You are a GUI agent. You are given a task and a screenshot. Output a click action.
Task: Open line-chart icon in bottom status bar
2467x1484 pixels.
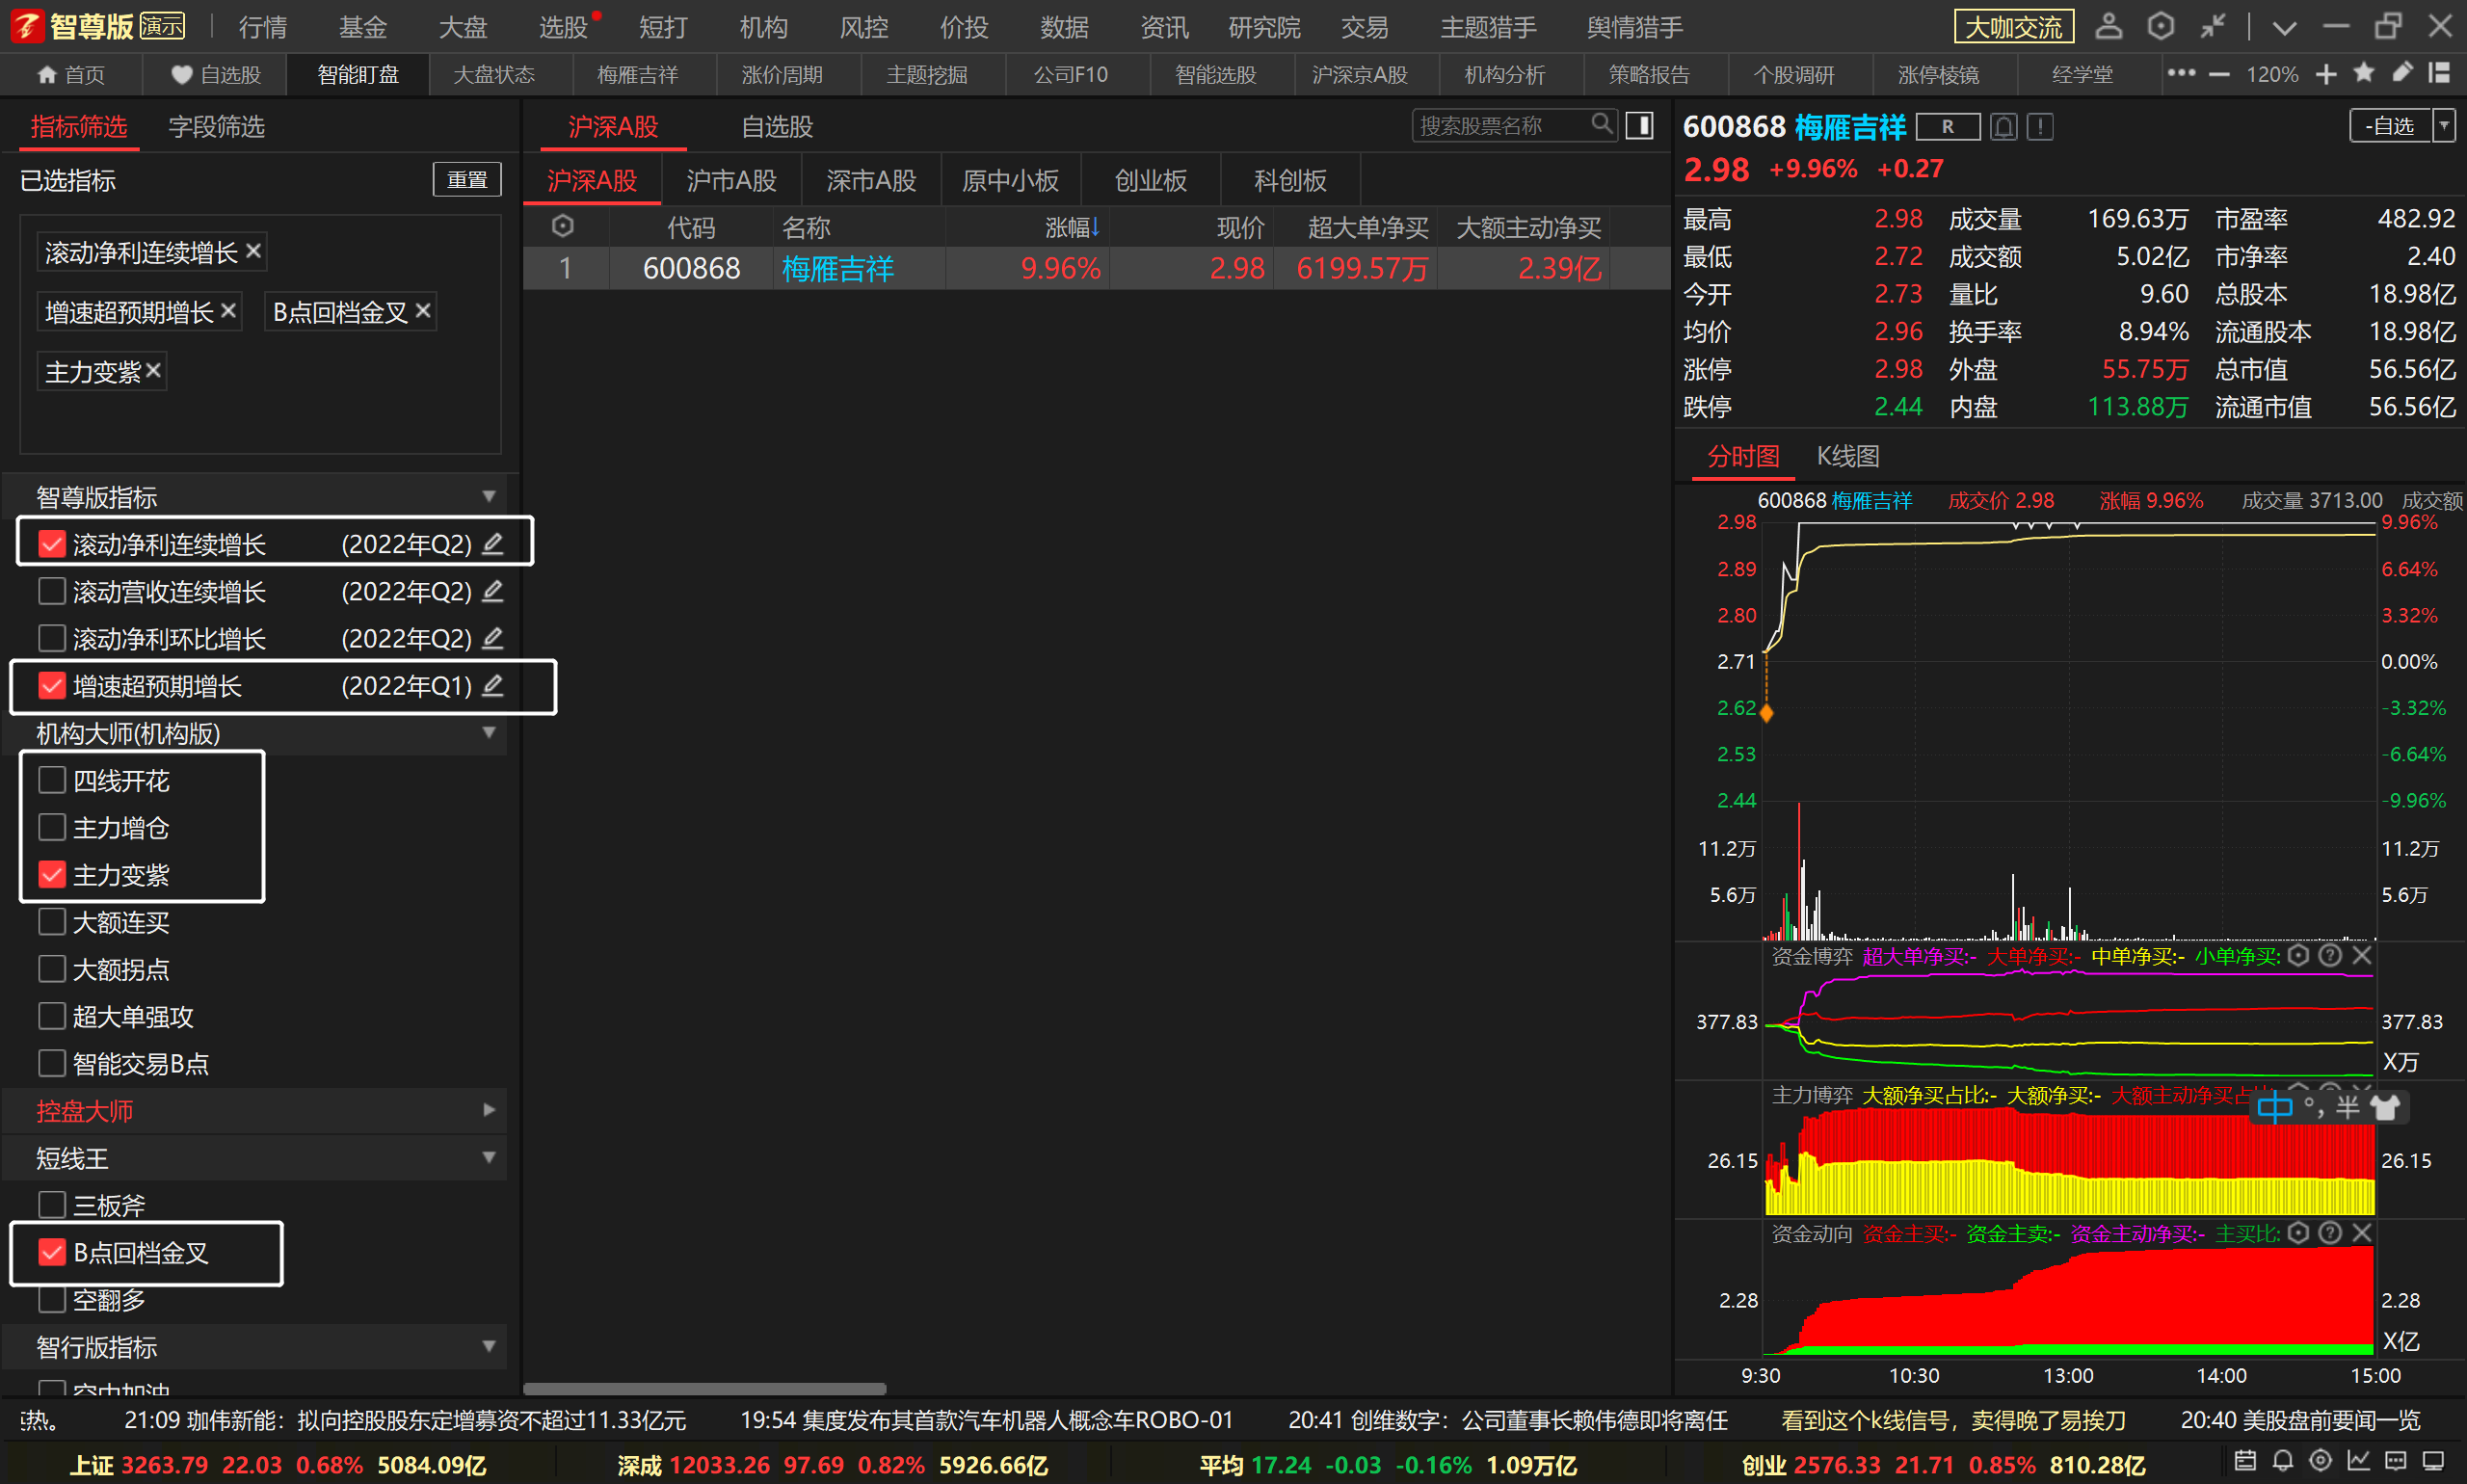[2358, 1461]
